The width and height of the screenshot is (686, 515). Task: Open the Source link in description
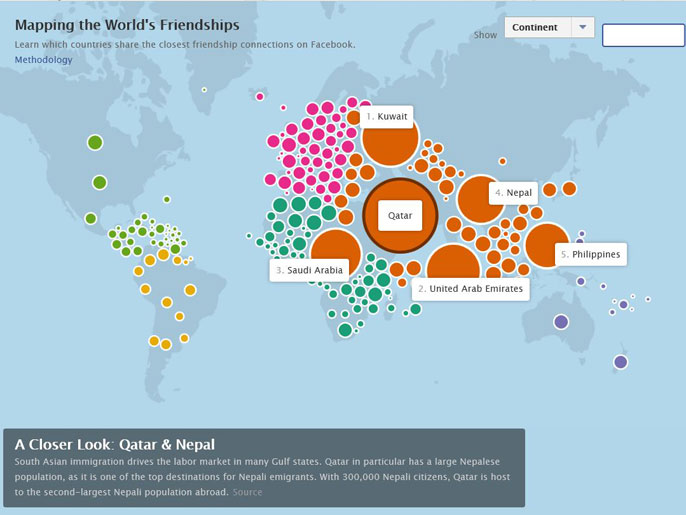tap(247, 492)
